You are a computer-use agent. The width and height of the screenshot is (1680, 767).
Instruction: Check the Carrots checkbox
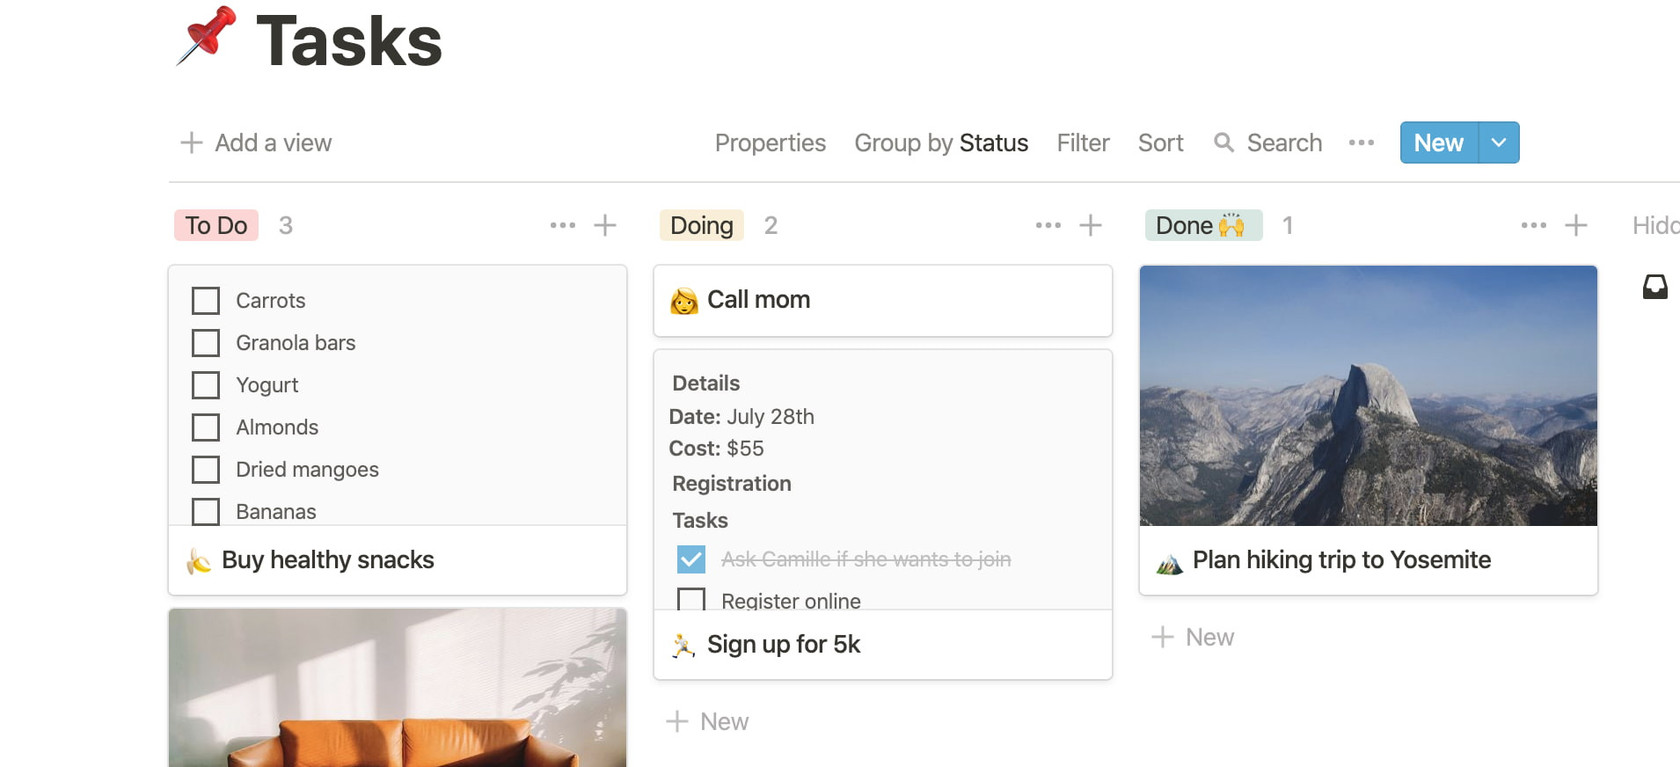tap(206, 301)
